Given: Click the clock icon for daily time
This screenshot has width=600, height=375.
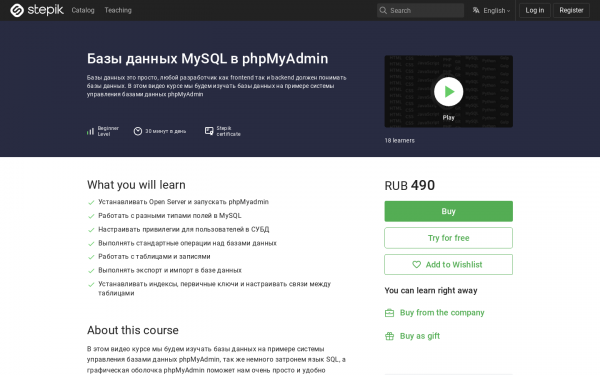Looking at the screenshot, I should 138,131.
